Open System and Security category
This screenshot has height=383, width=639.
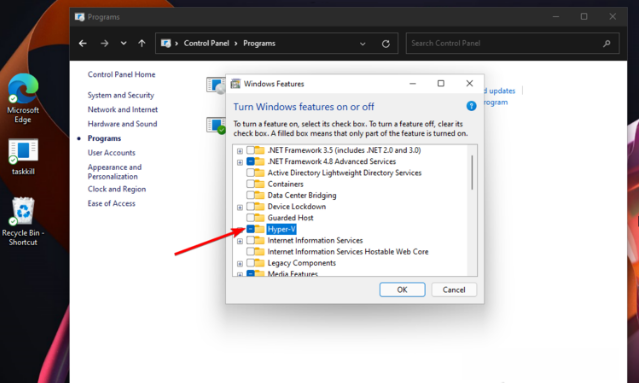[x=121, y=95]
